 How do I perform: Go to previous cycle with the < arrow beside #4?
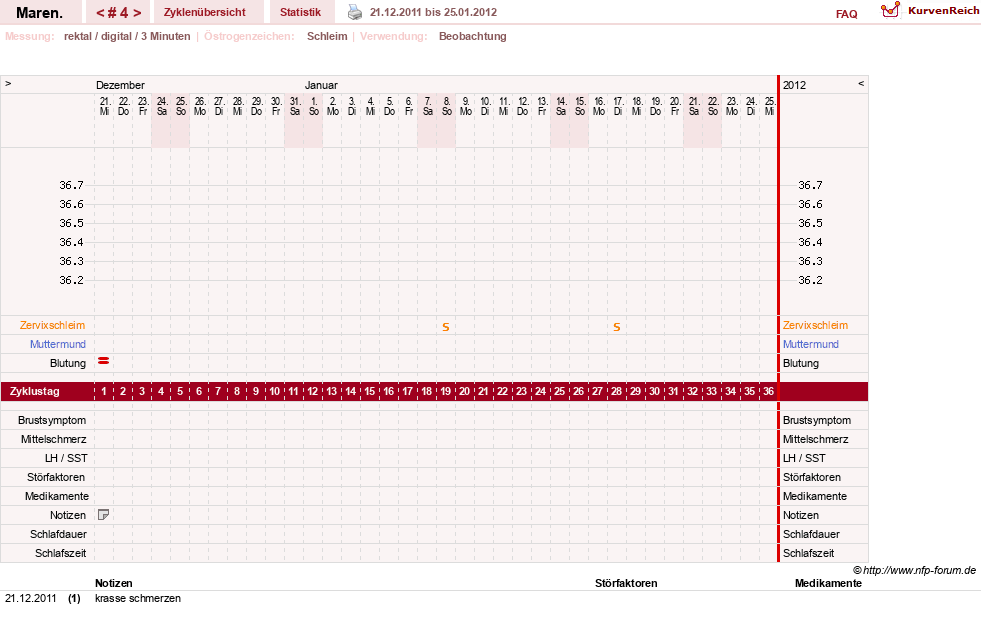tap(100, 13)
